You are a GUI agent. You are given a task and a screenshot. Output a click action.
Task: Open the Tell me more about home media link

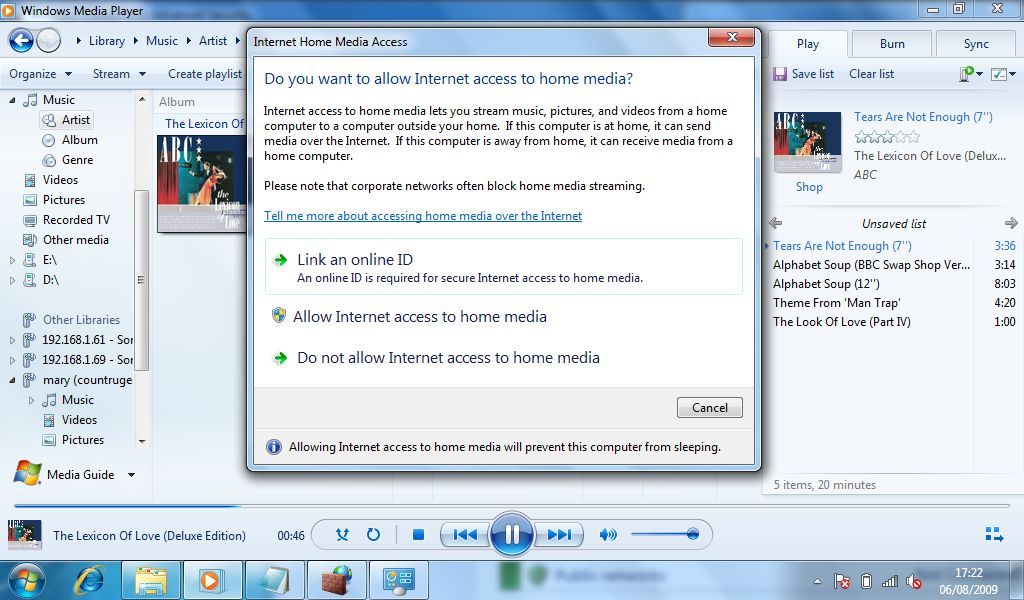coord(422,216)
